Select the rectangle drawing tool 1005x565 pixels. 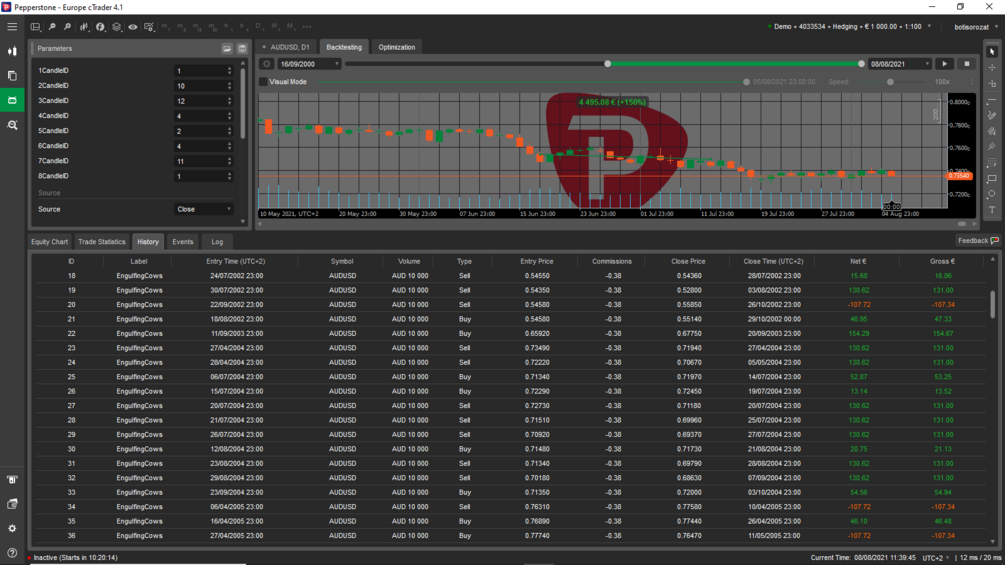[992, 179]
